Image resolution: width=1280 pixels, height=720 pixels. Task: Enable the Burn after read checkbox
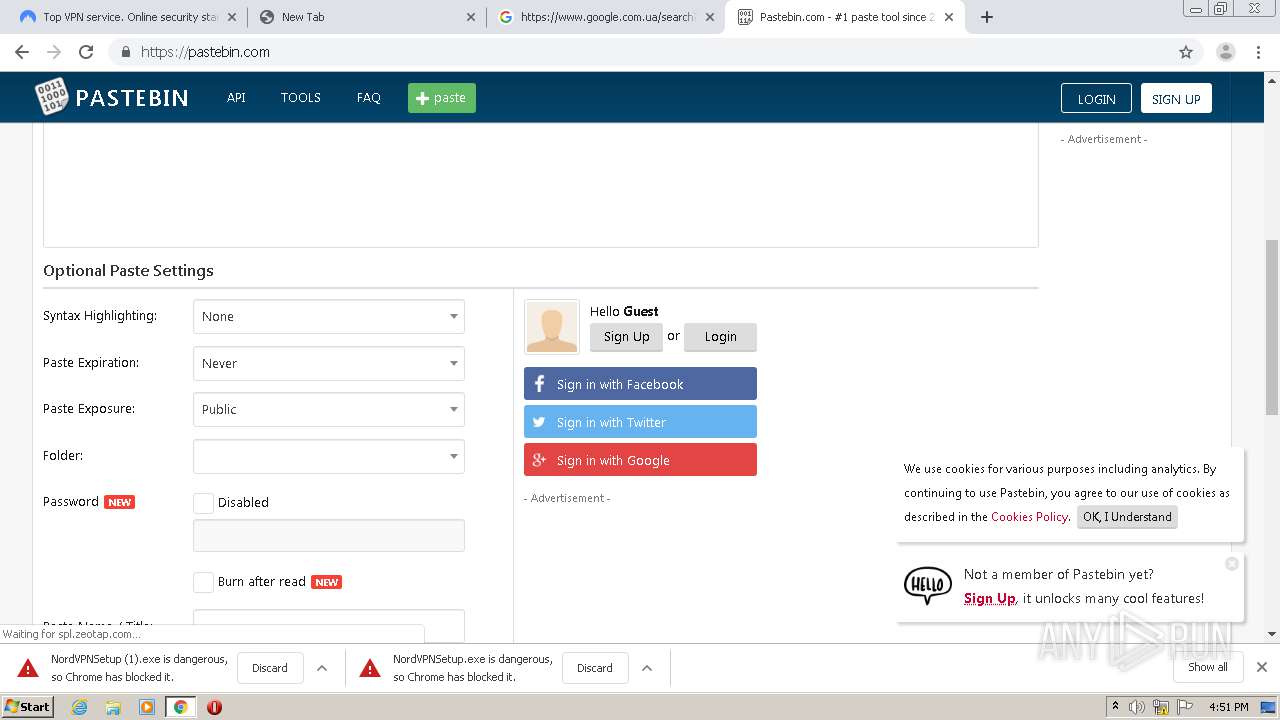click(x=203, y=582)
